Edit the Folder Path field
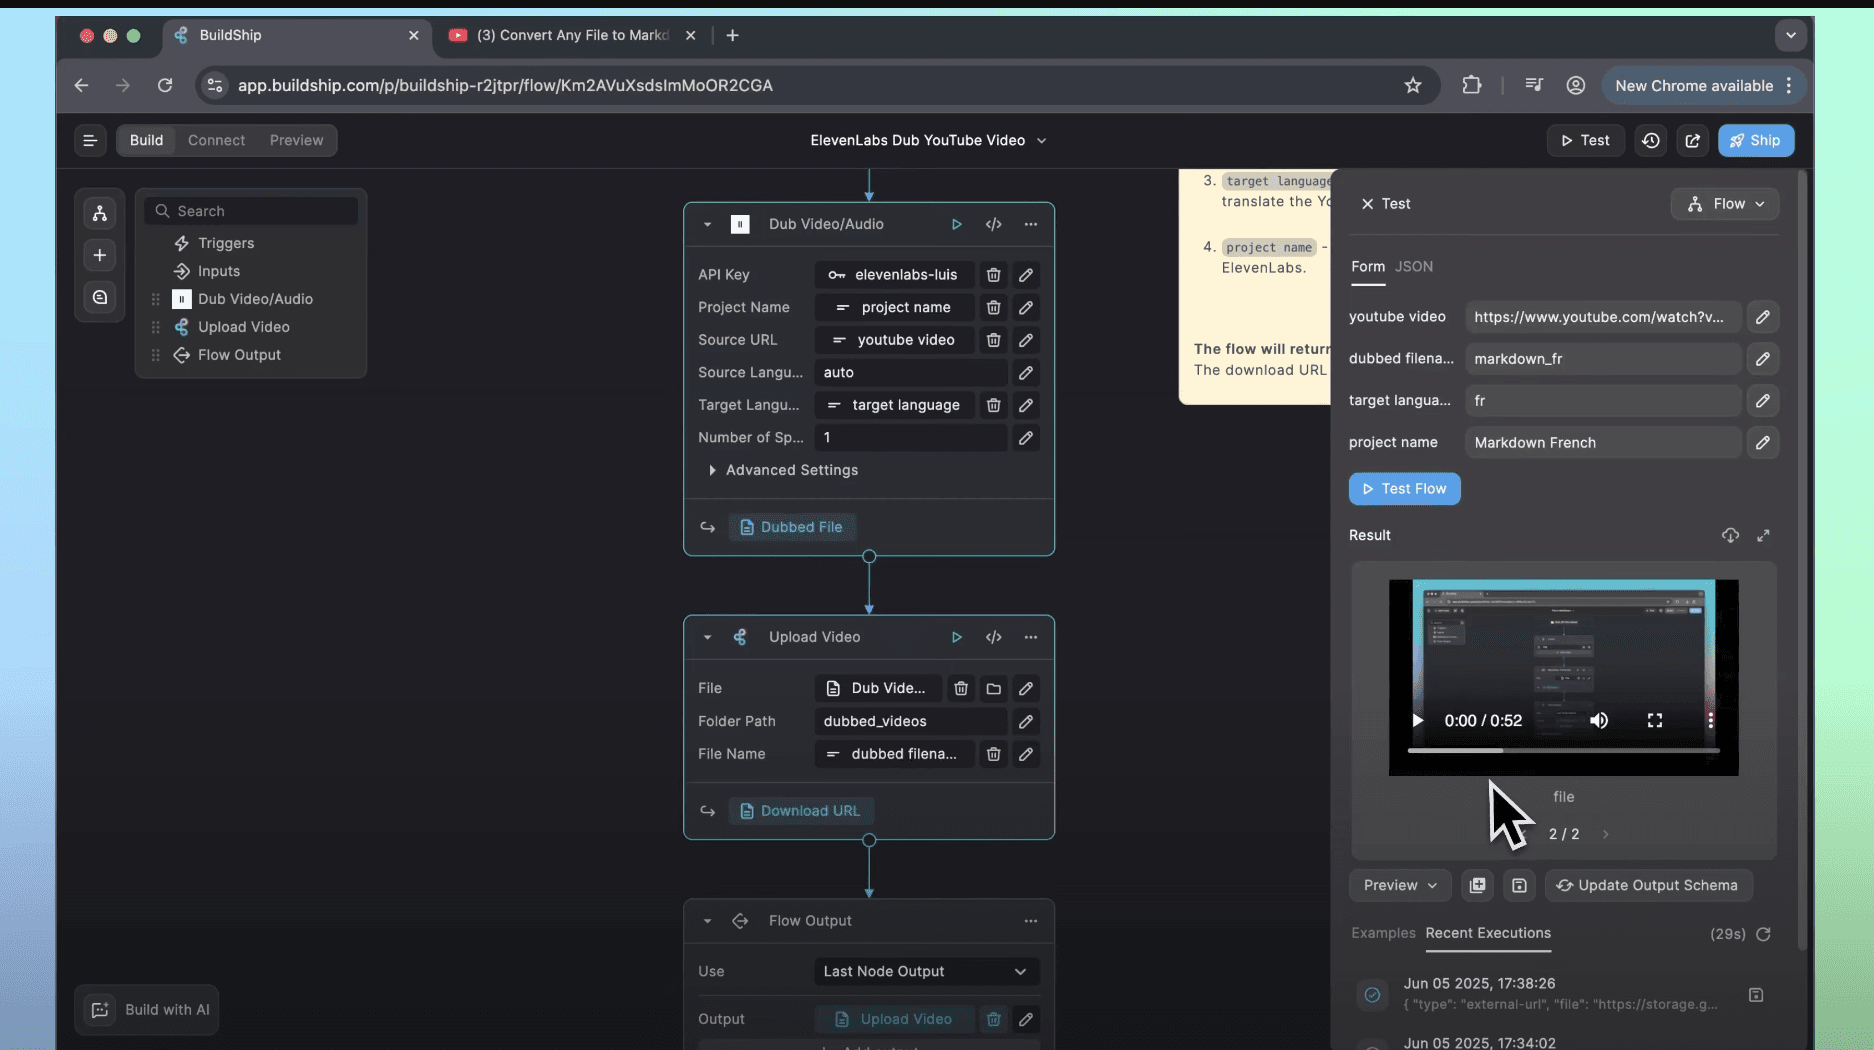Image resolution: width=1874 pixels, height=1050 pixels. [1026, 721]
